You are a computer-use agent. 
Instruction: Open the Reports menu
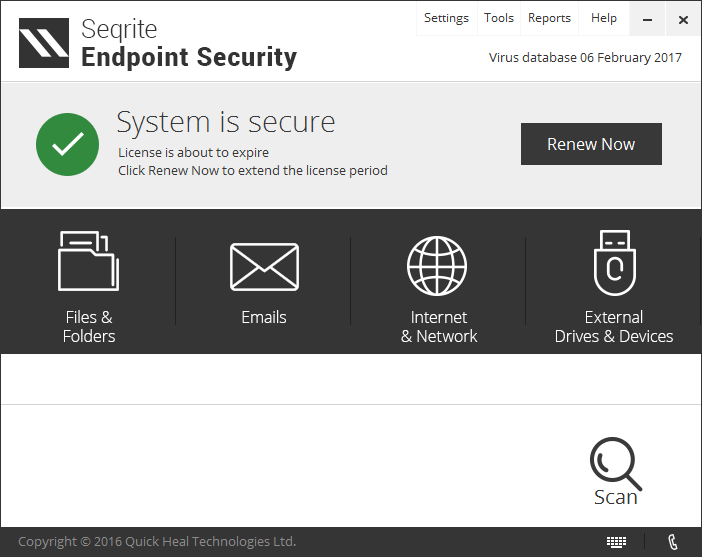click(549, 18)
